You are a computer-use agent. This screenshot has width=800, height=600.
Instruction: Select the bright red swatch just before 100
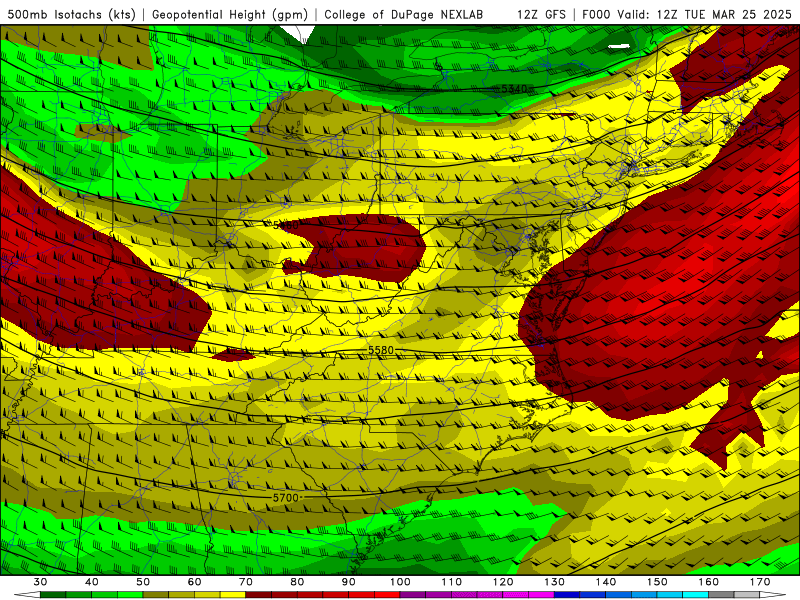coord(388,595)
